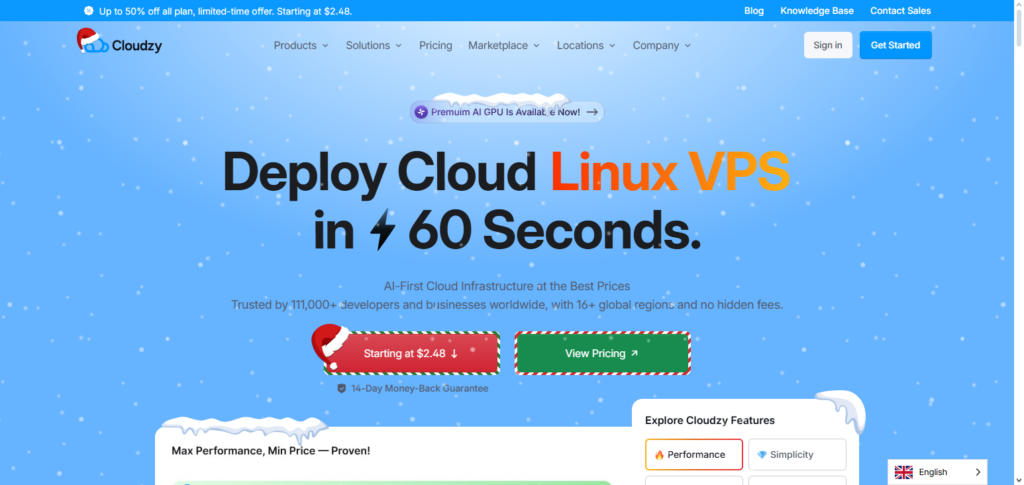
Task: Open the English language selector
Action: pyautogui.click(x=937, y=472)
